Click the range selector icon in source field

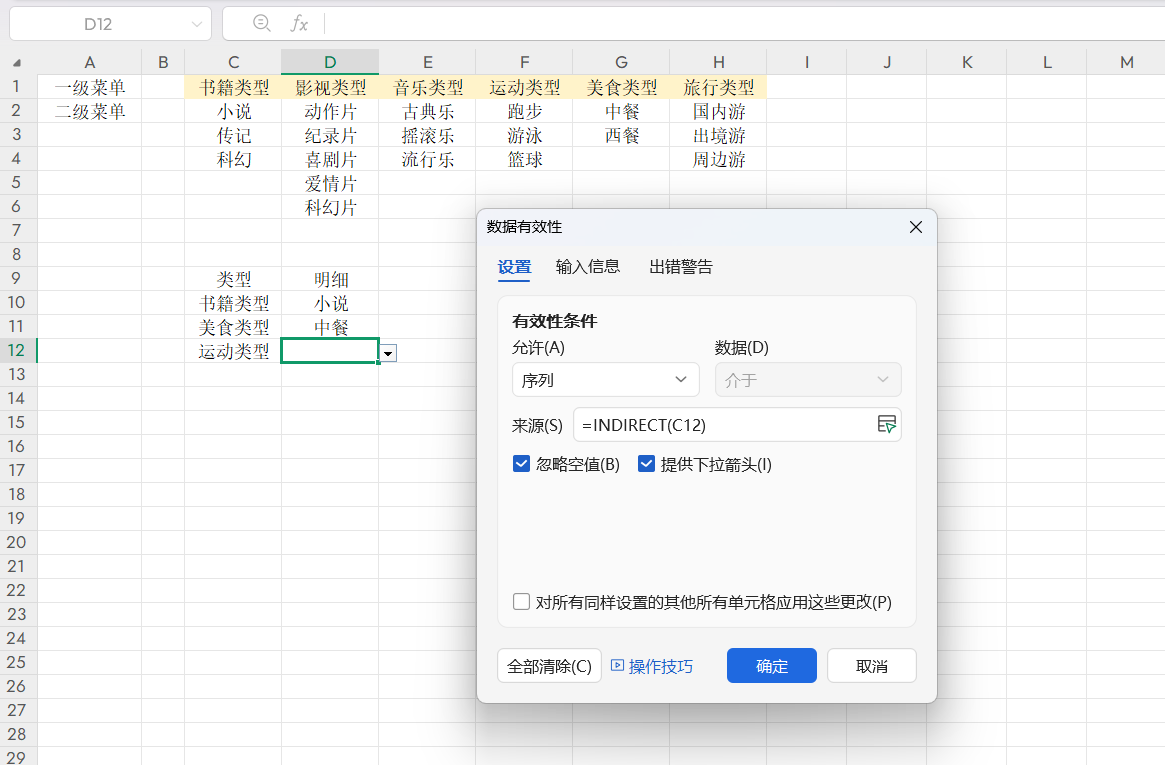pyautogui.click(x=886, y=424)
